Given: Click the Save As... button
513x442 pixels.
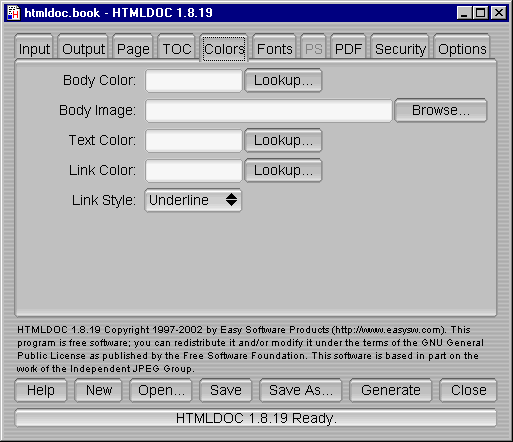Looking at the screenshot, I should tap(301, 390).
